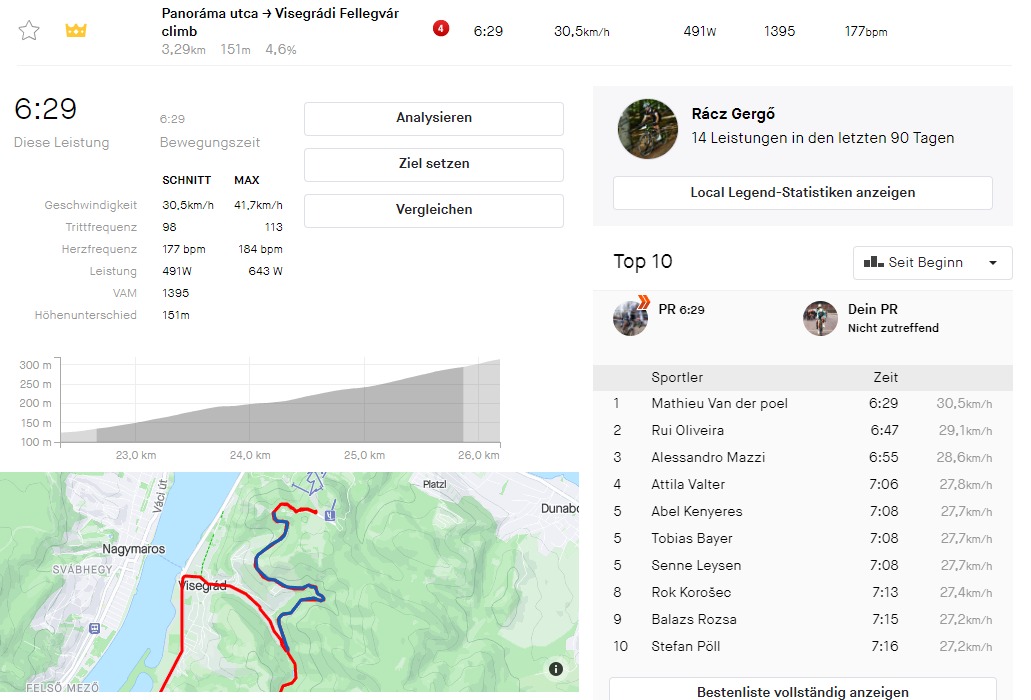Click the train station icon on map
The width and height of the screenshot is (1031, 700).
click(95, 628)
